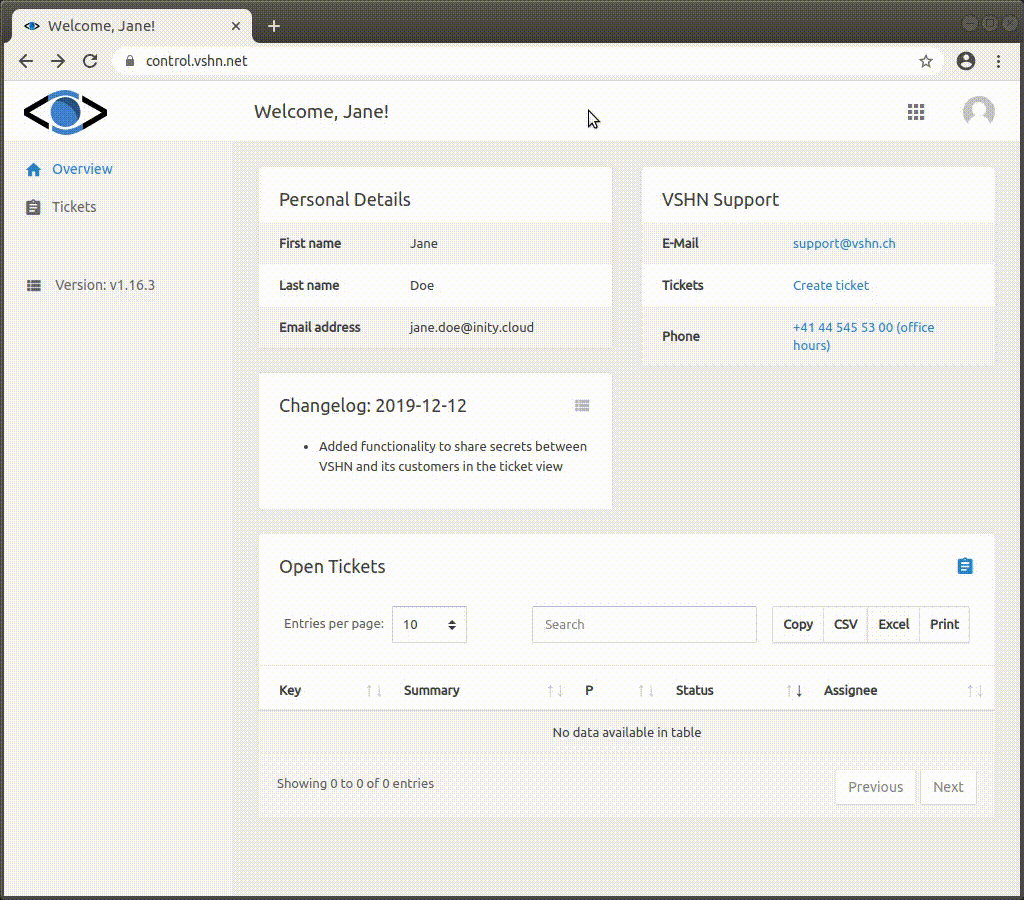Select the home icon beside Overview
1024x900 pixels.
tap(32, 168)
